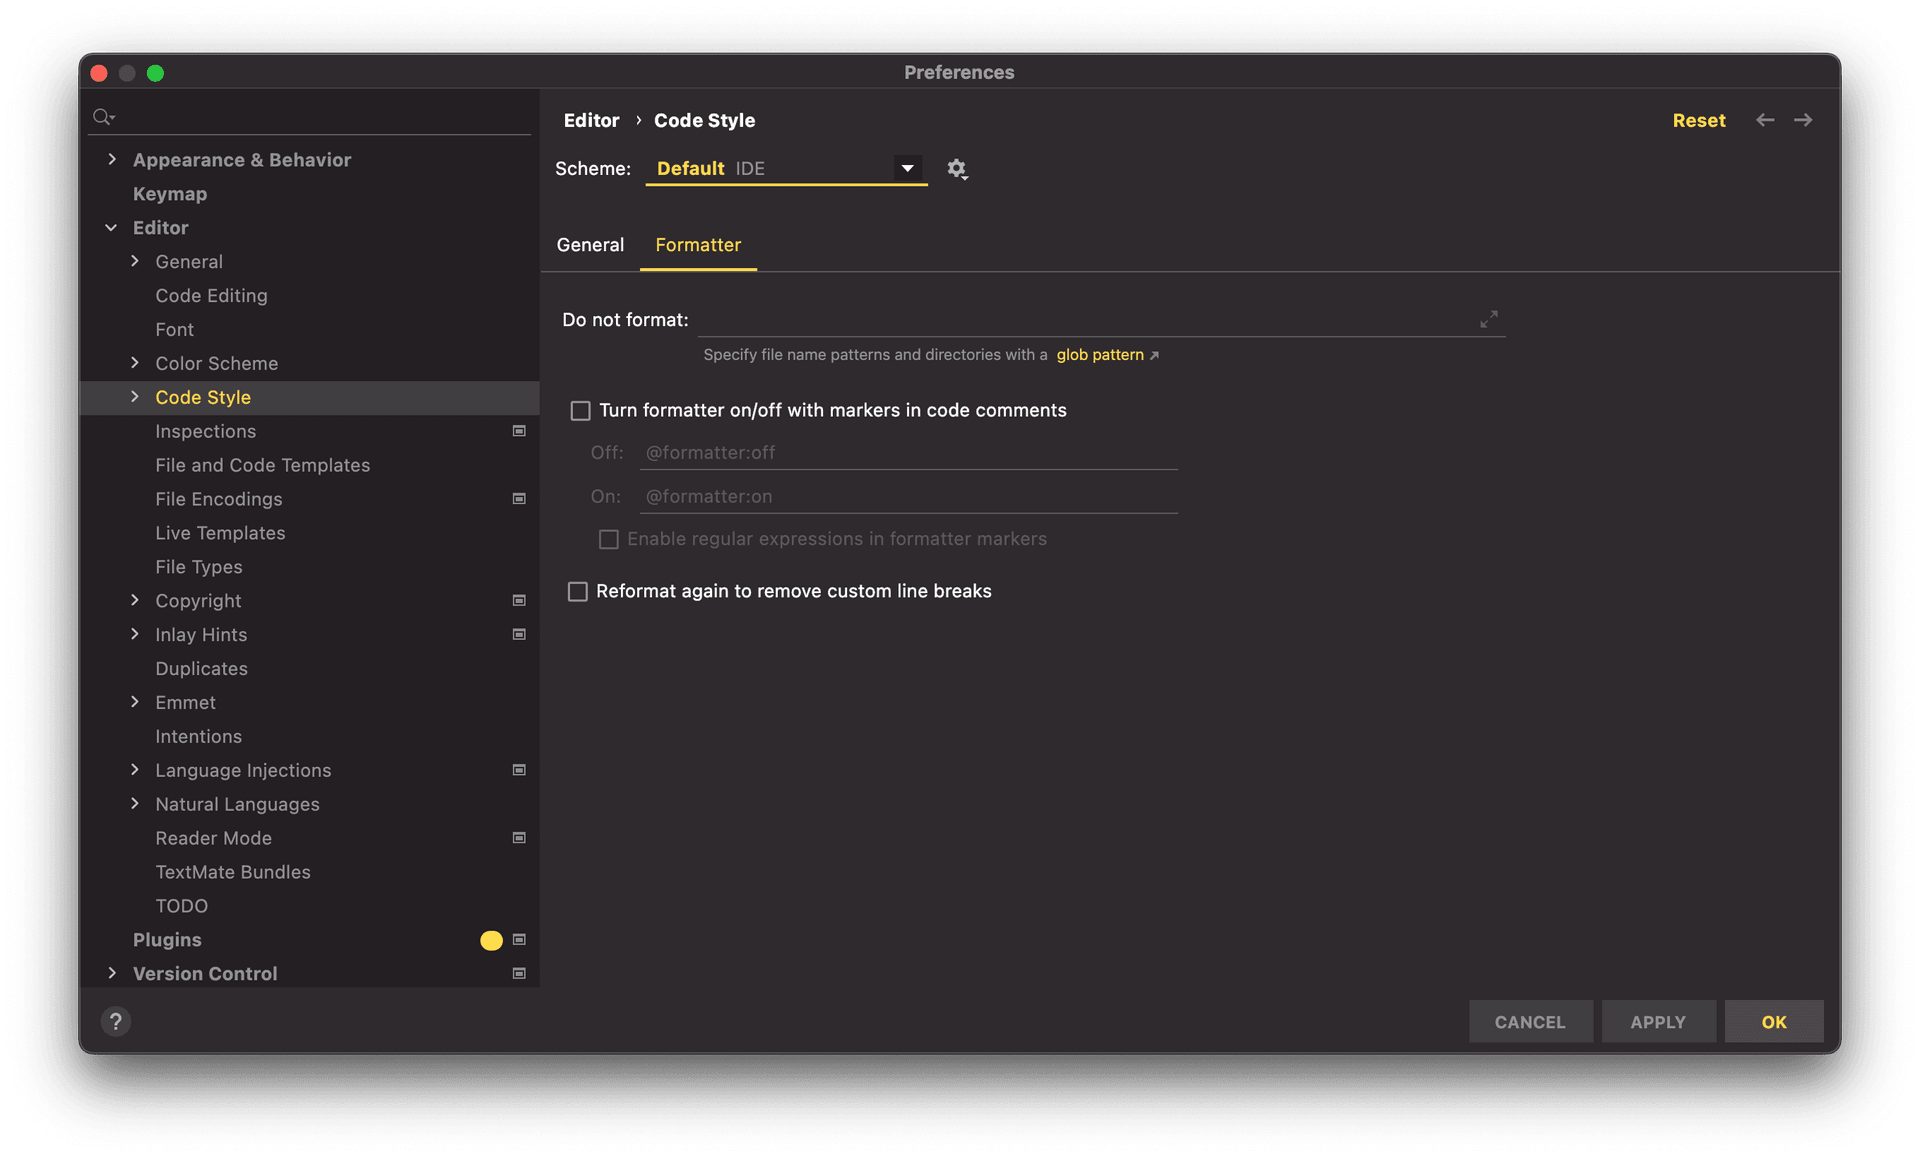Click the project-level icon beside Copyright
The image size is (1920, 1158).
pyautogui.click(x=519, y=601)
